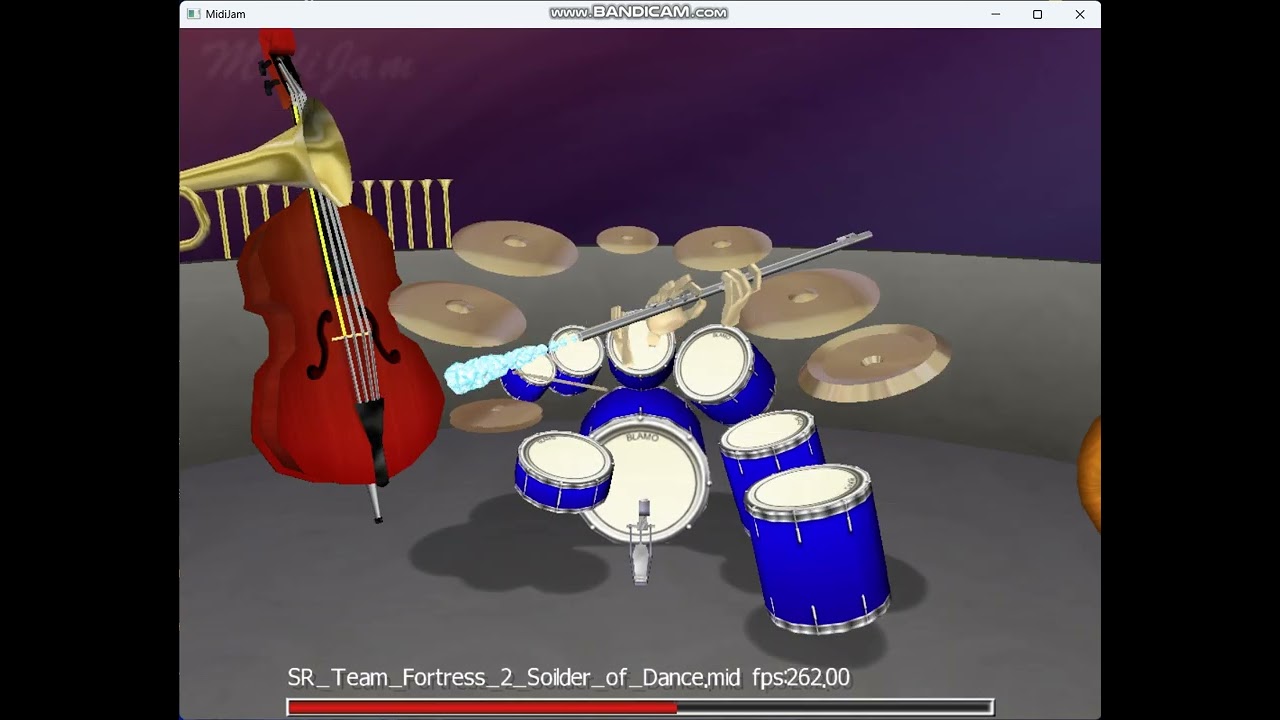
Task: Close the MidiJam window
Action: 1080,14
